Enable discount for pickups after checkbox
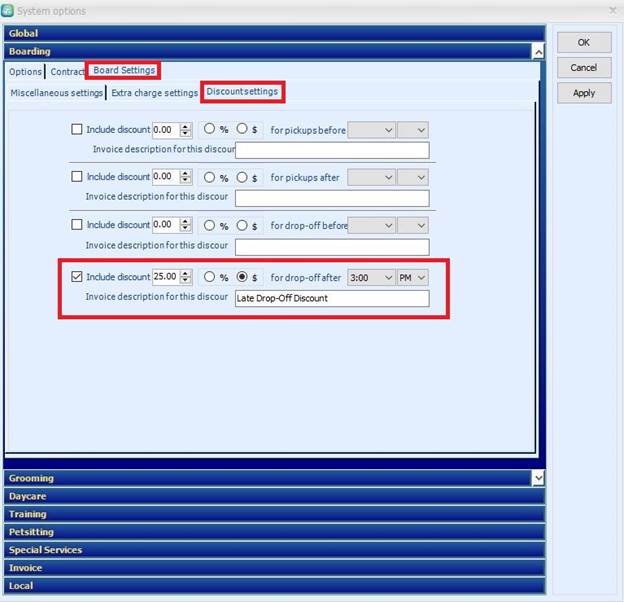 [76, 176]
